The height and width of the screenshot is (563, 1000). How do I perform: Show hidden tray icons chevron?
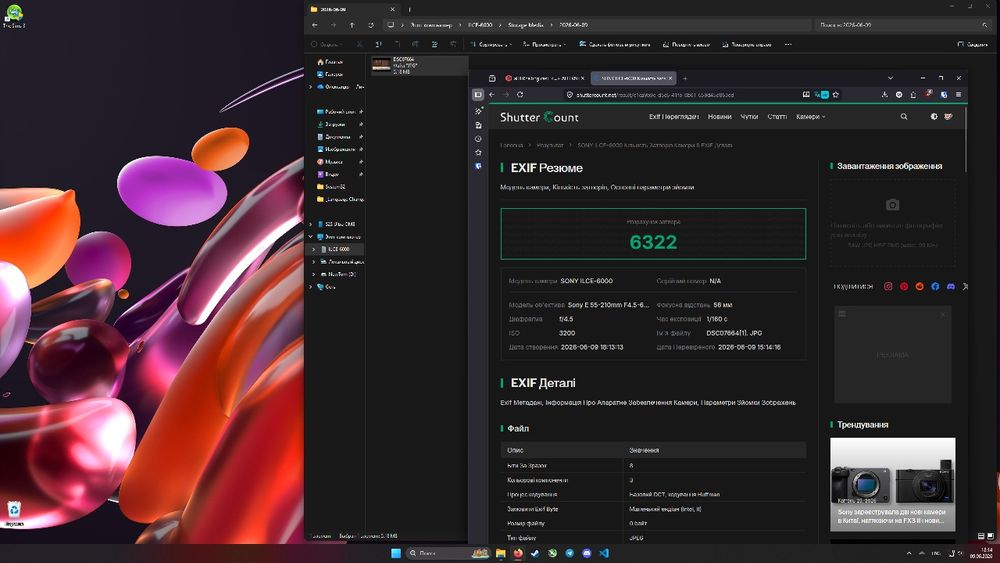908,553
